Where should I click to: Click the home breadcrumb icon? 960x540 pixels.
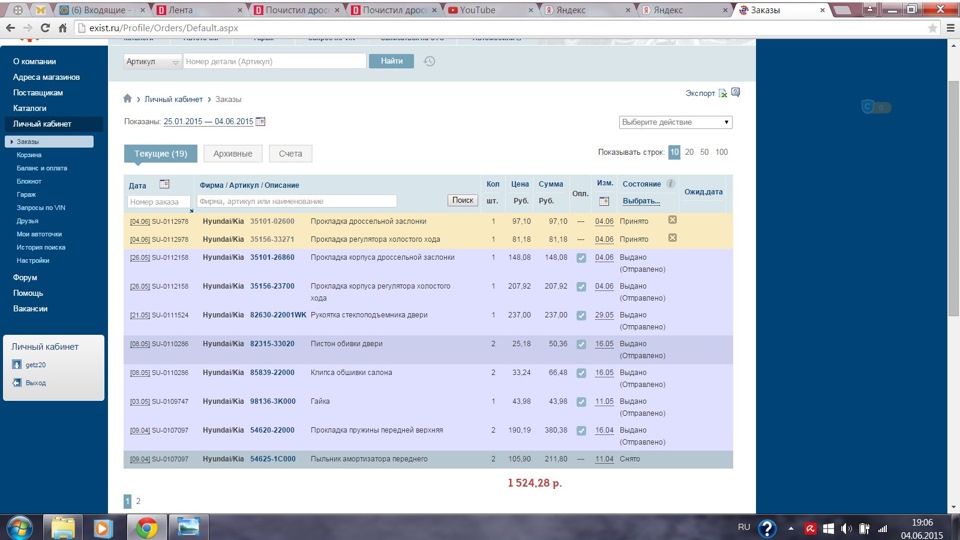[127, 98]
